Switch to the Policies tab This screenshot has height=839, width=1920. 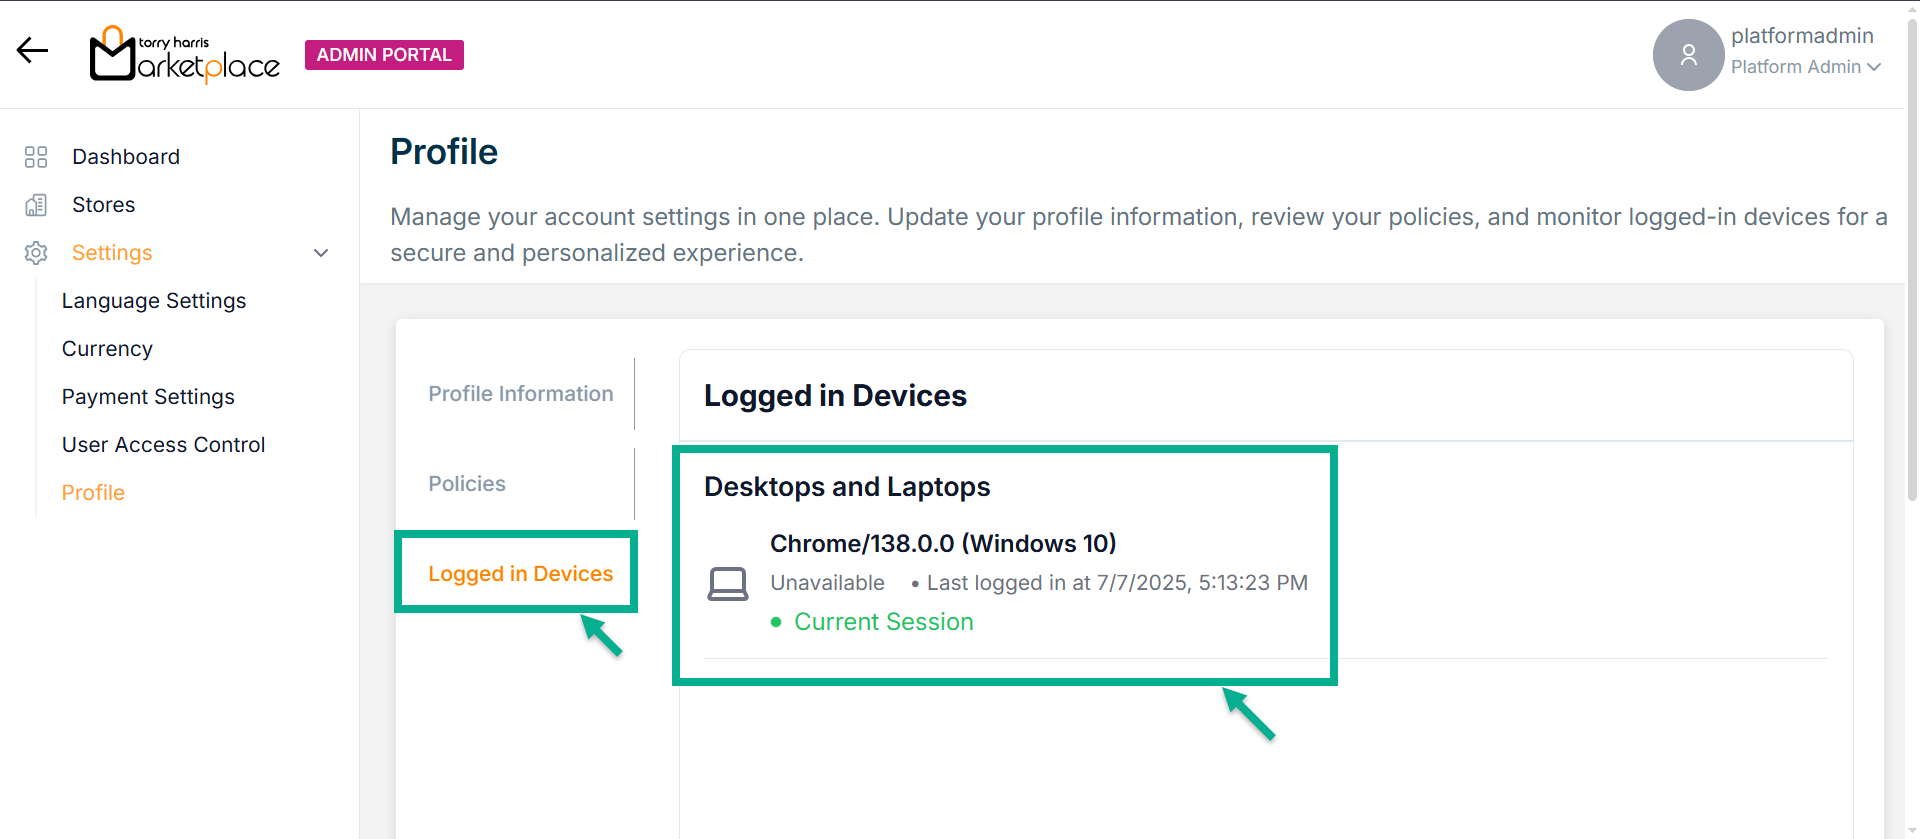pos(467,484)
